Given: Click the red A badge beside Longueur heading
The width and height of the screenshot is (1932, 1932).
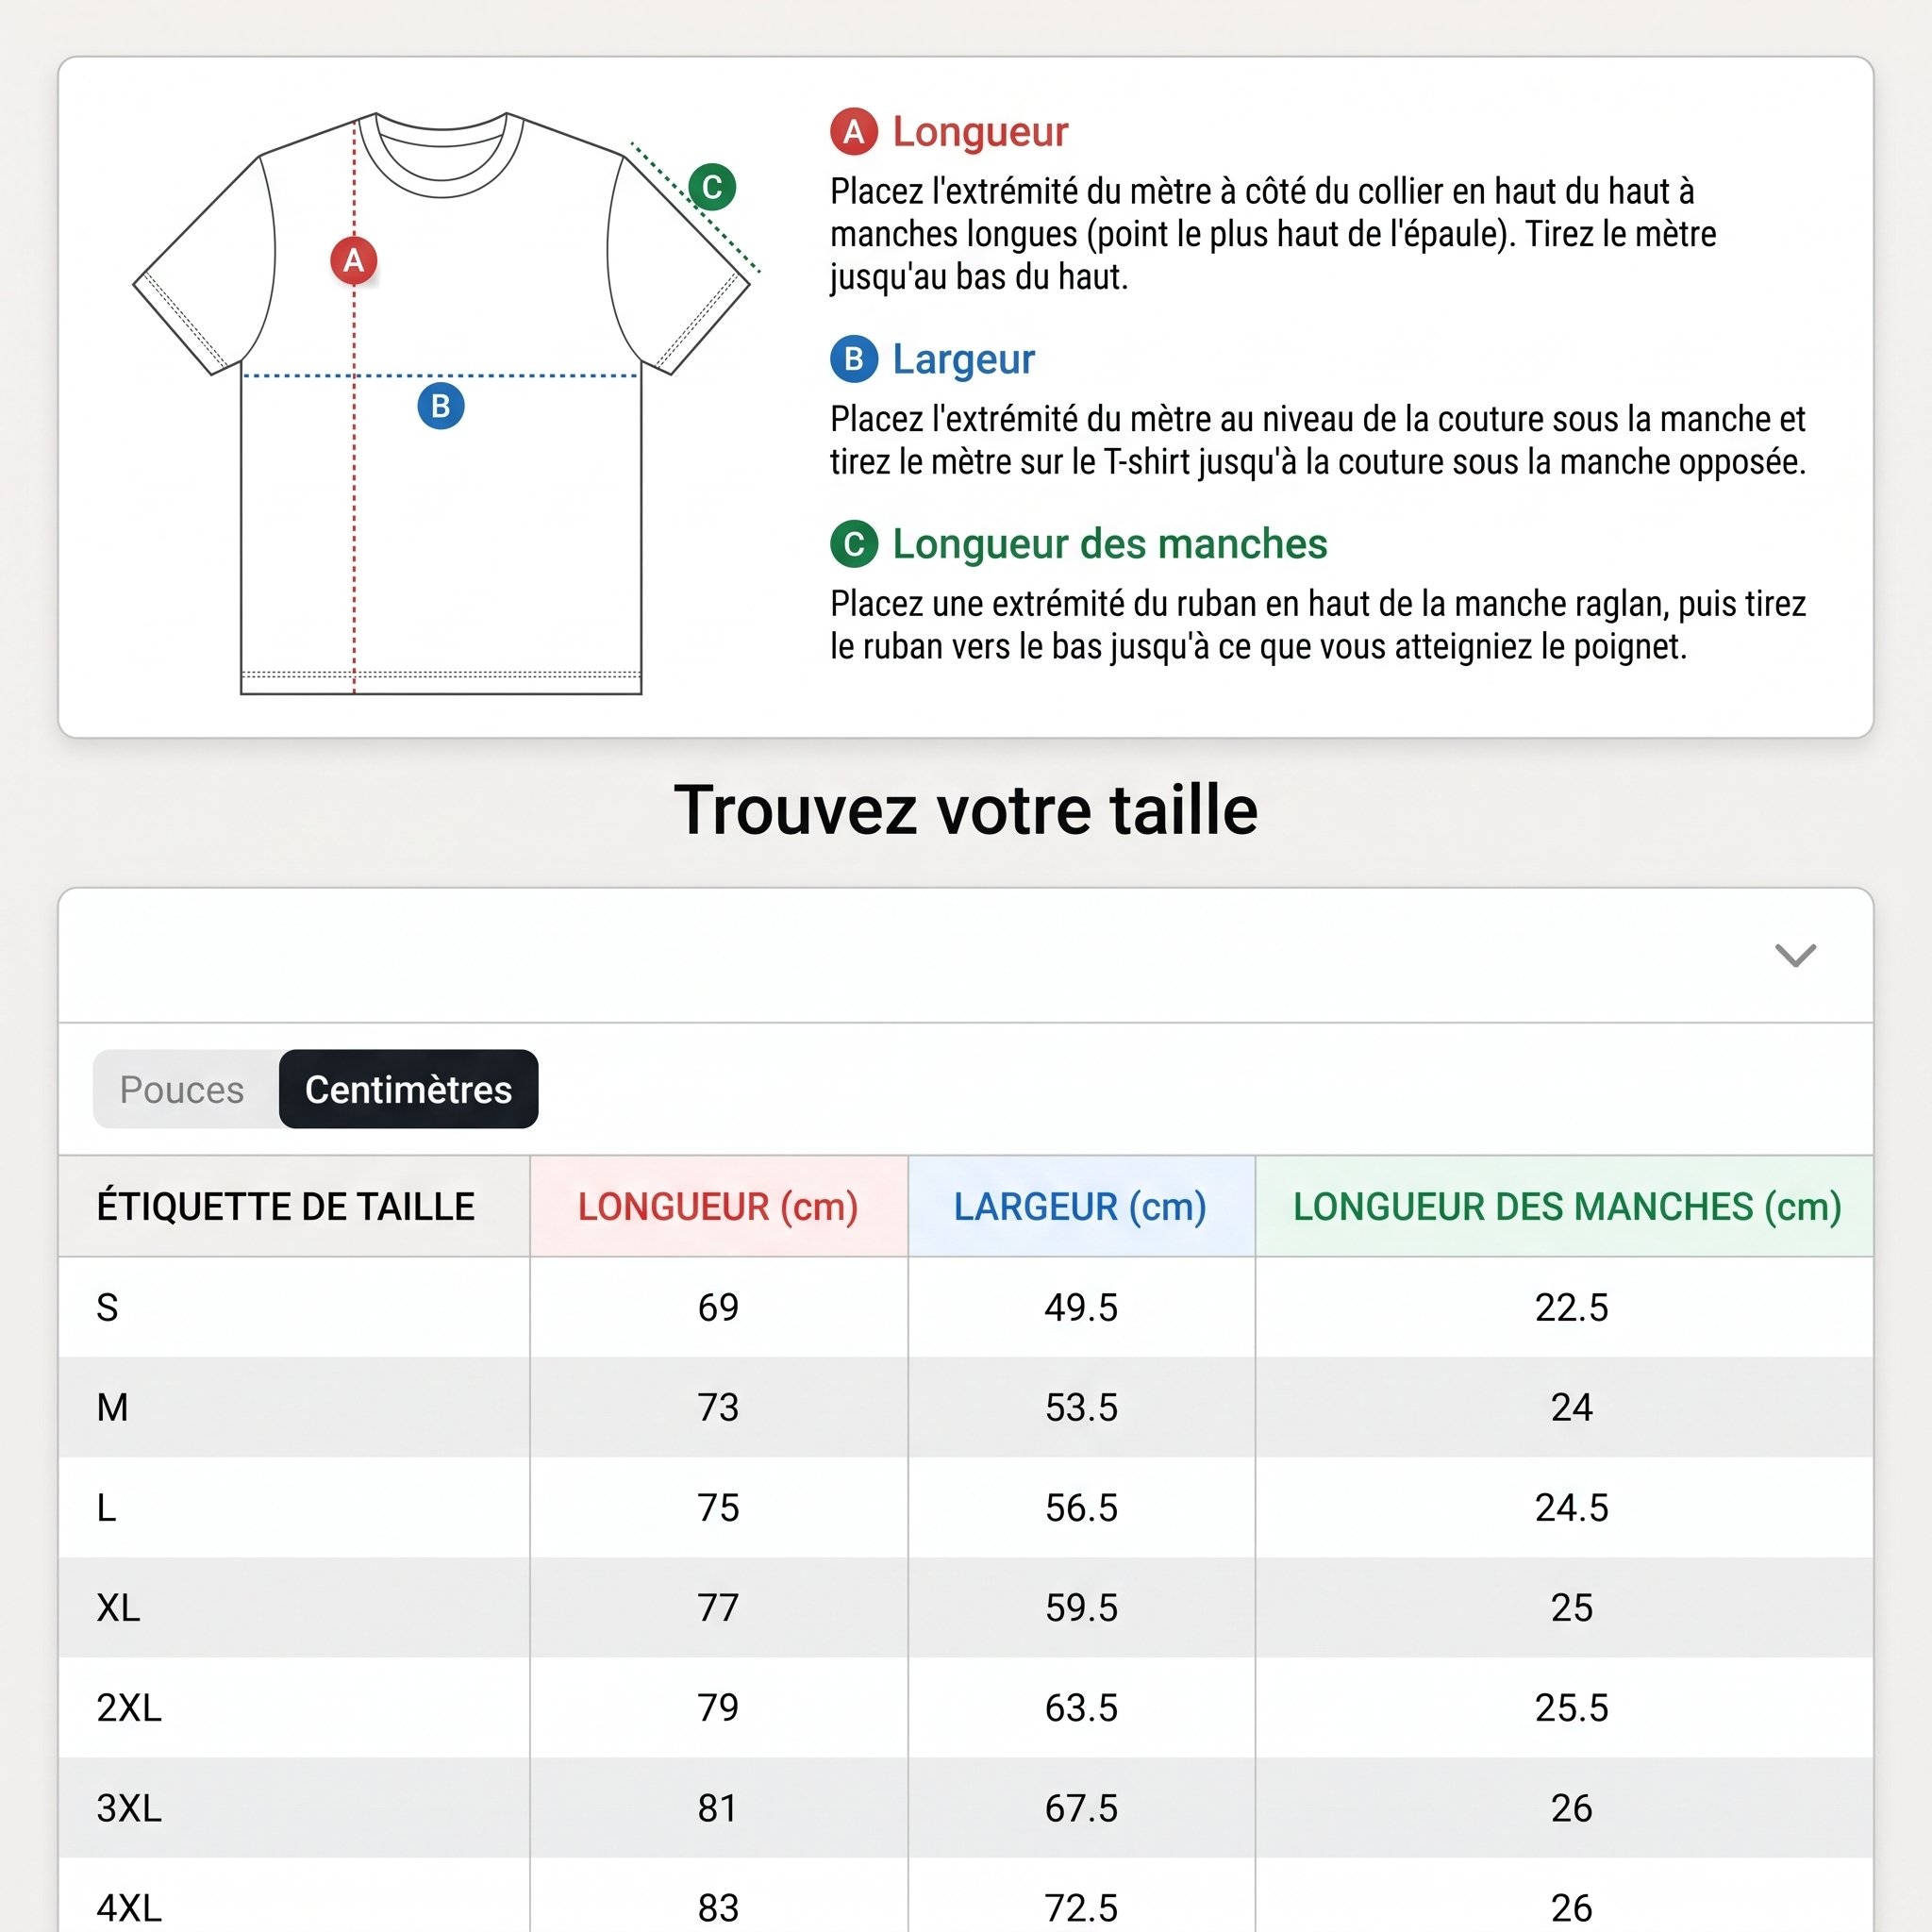Looking at the screenshot, I should (x=854, y=132).
